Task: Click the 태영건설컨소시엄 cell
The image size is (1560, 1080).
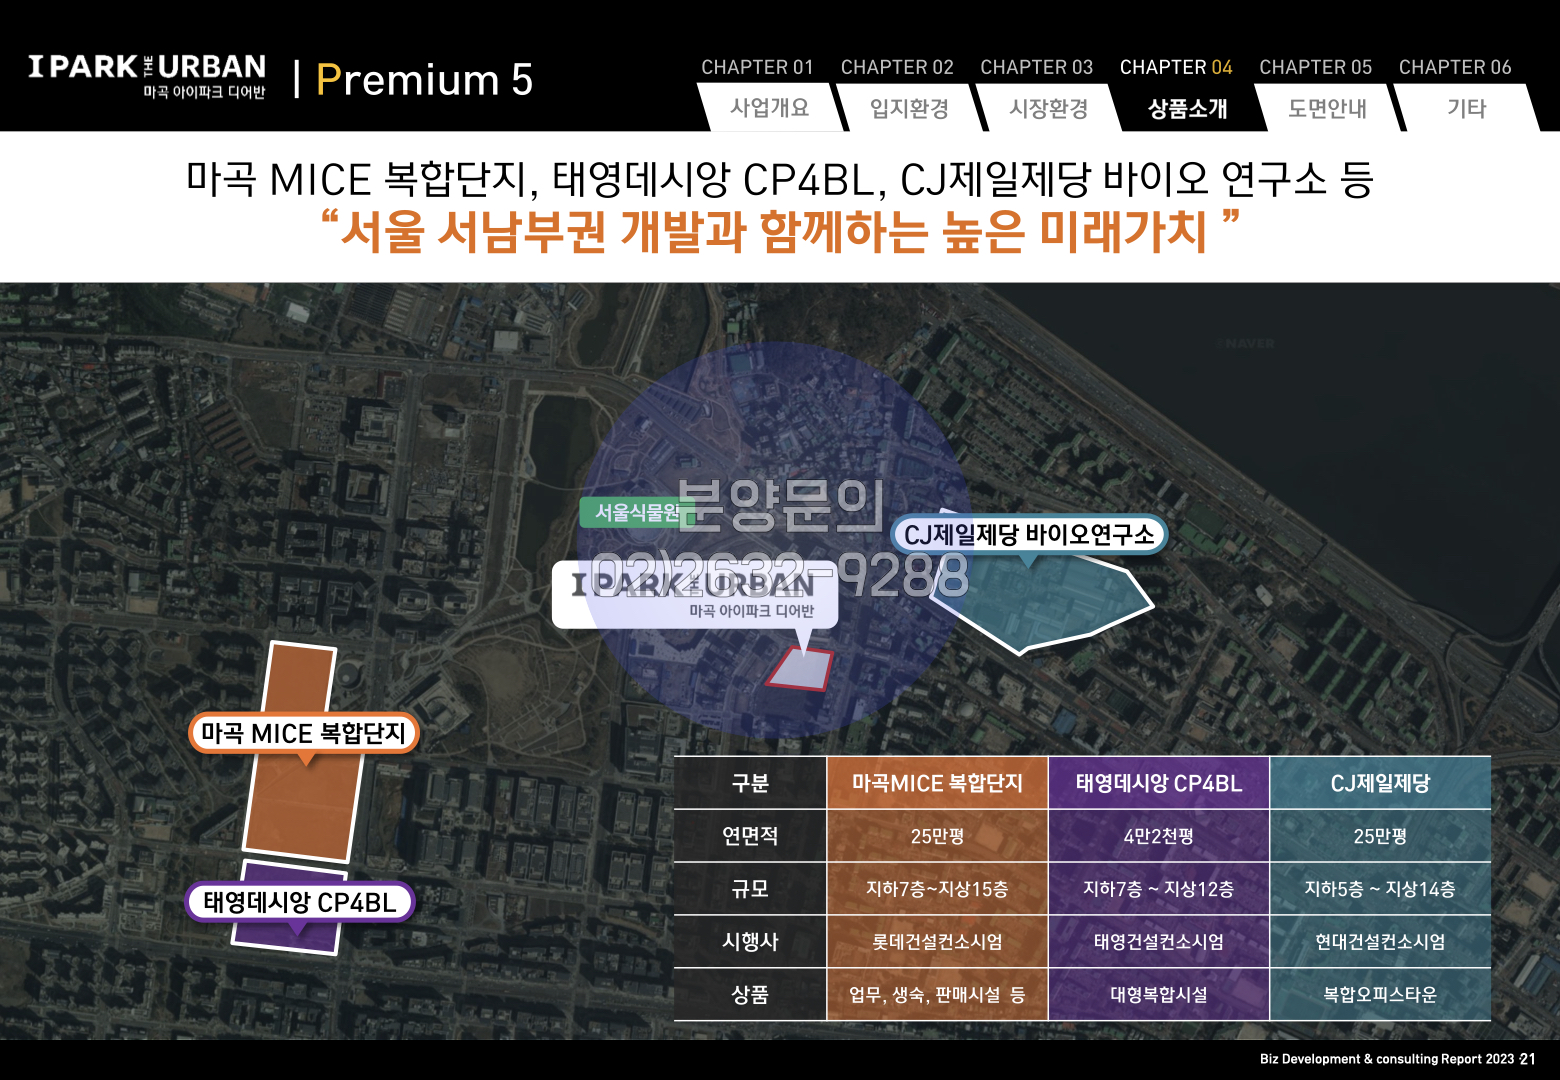Action: (1159, 942)
